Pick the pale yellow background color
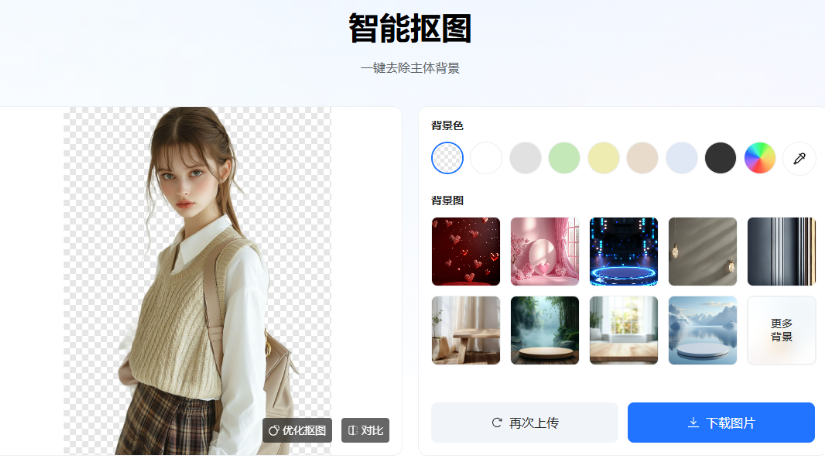 pos(603,158)
